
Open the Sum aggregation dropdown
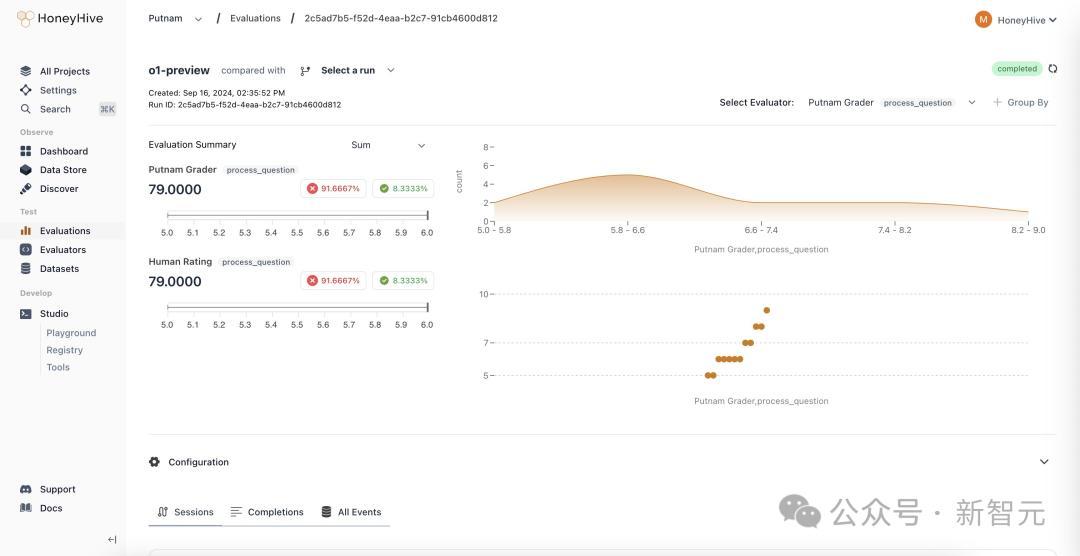tap(389, 145)
